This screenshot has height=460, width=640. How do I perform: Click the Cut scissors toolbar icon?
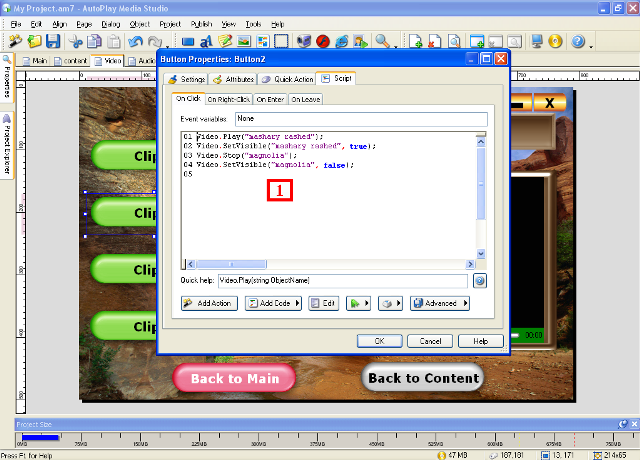coord(74,42)
